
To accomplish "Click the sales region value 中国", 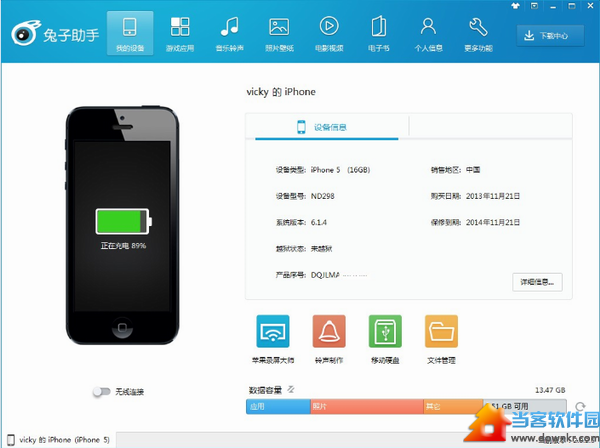I will (x=473, y=170).
